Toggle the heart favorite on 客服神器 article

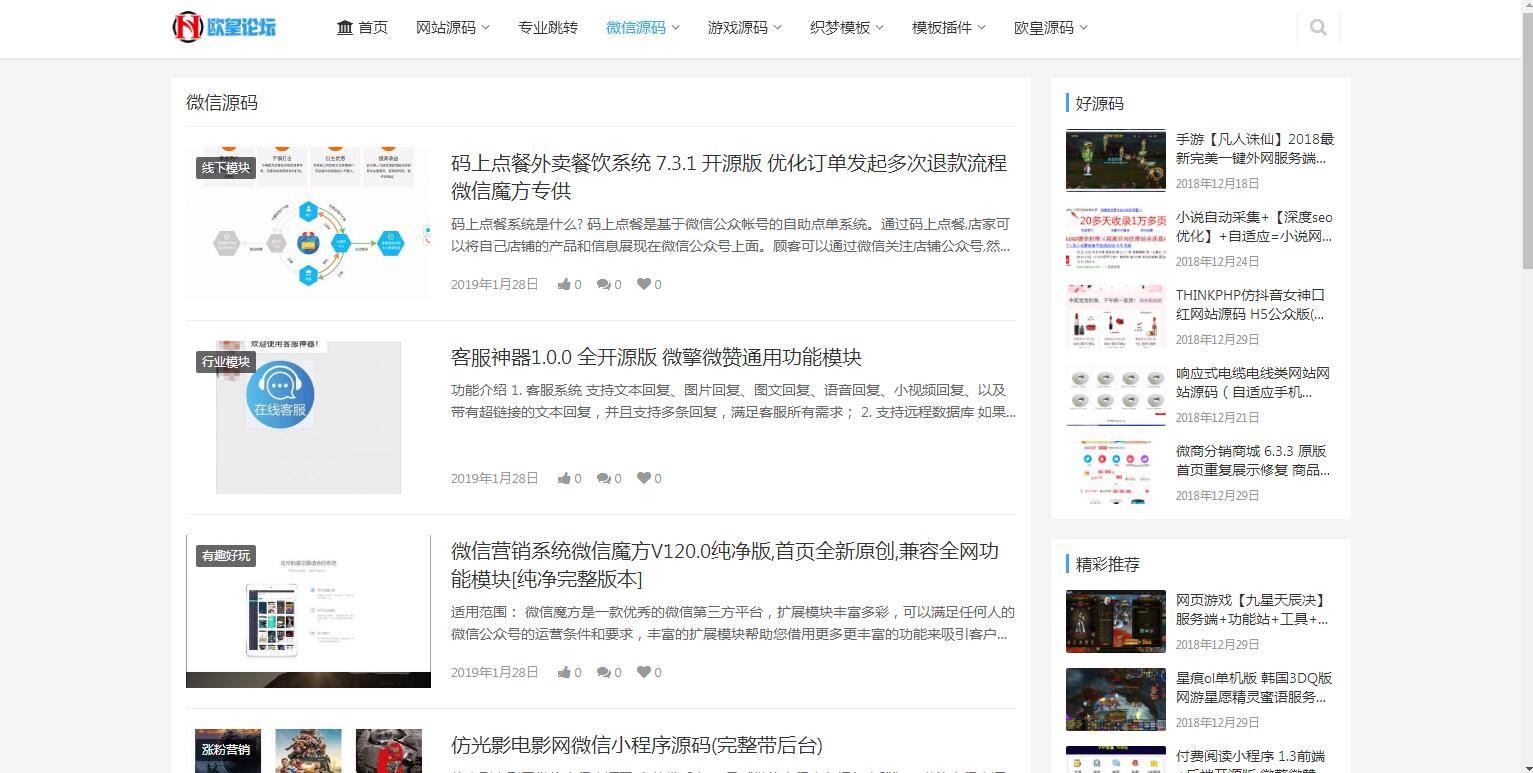coord(643,478)
